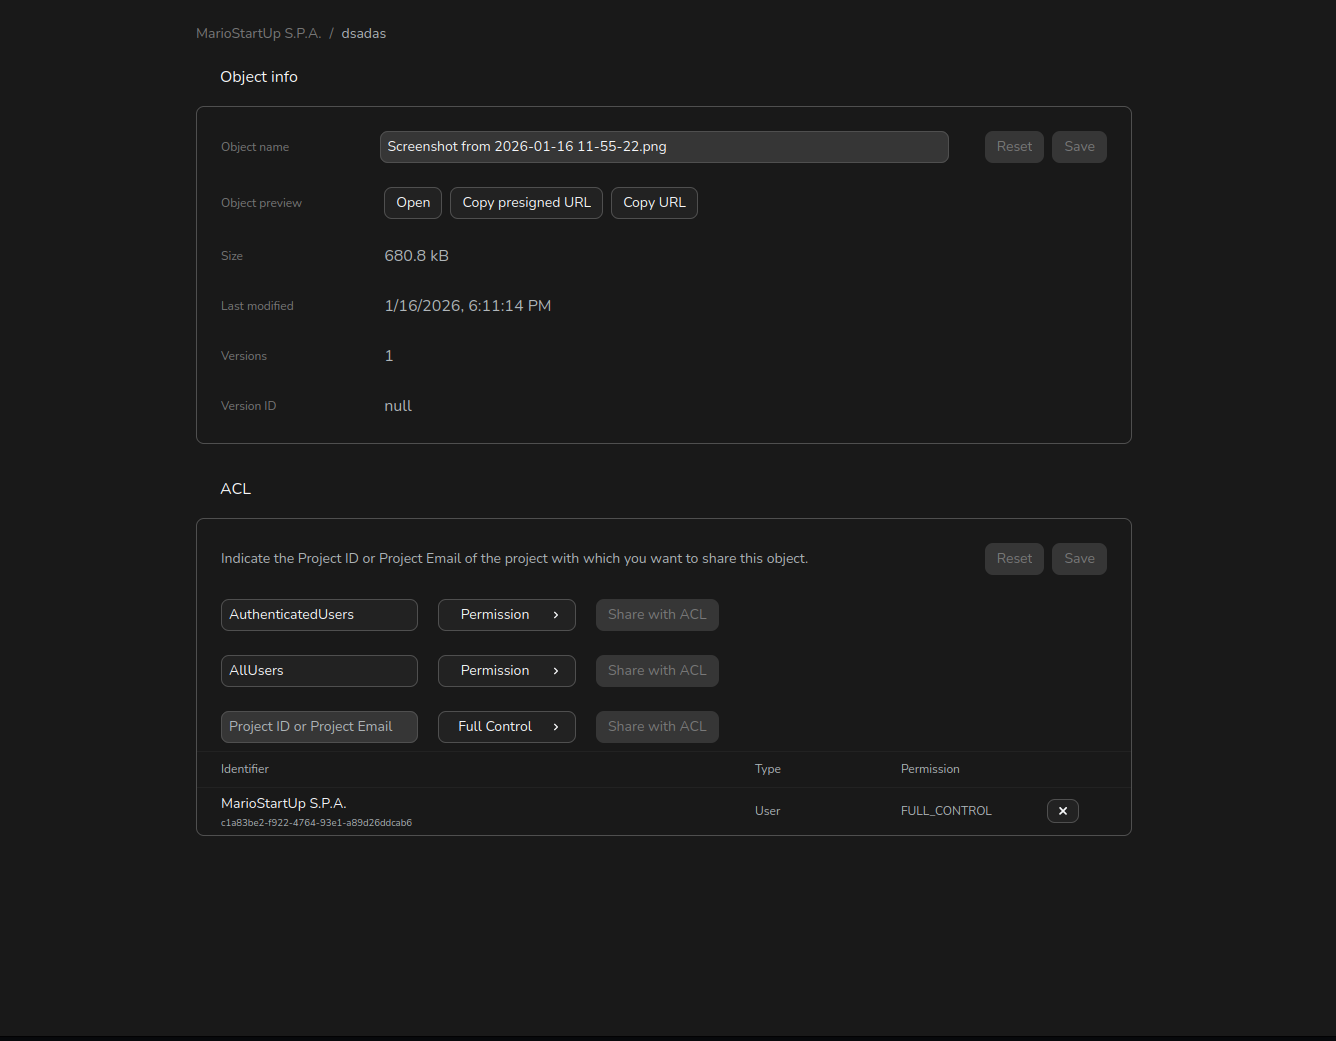Viewport: 1336px width, 1041px height.
Task: Share with ACL for AllUsers
Action: tap(657, 670)
